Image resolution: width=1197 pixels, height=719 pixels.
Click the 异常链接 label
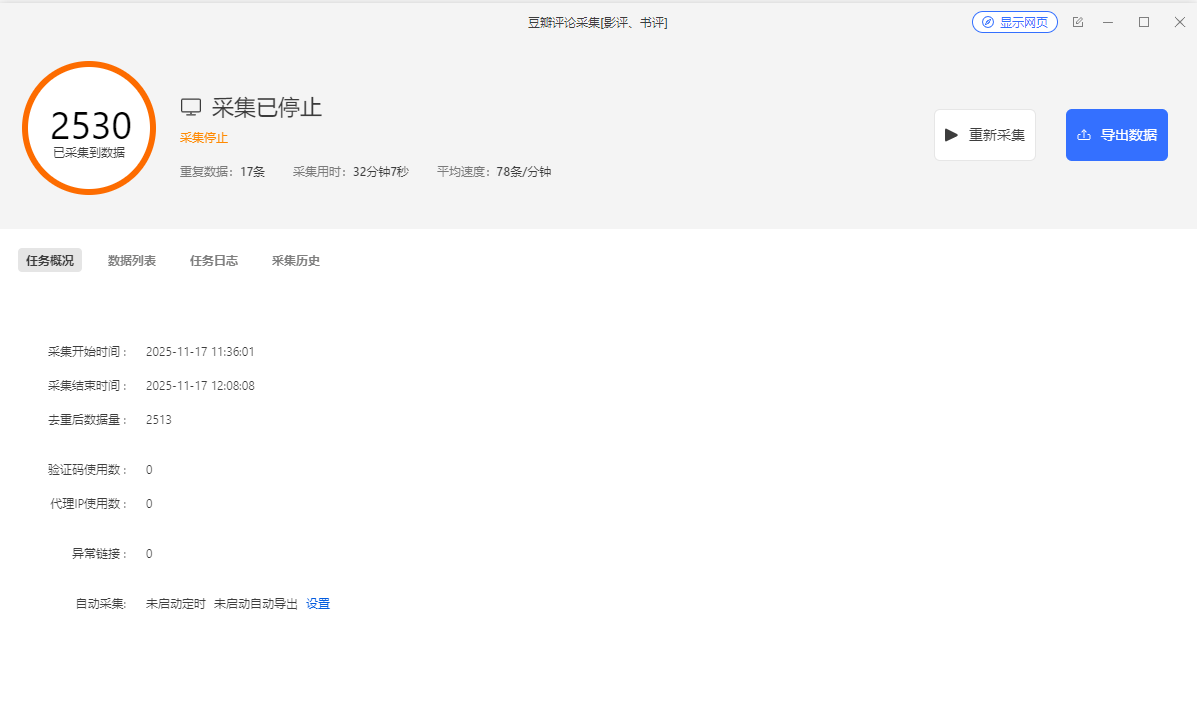pos(100,553)
